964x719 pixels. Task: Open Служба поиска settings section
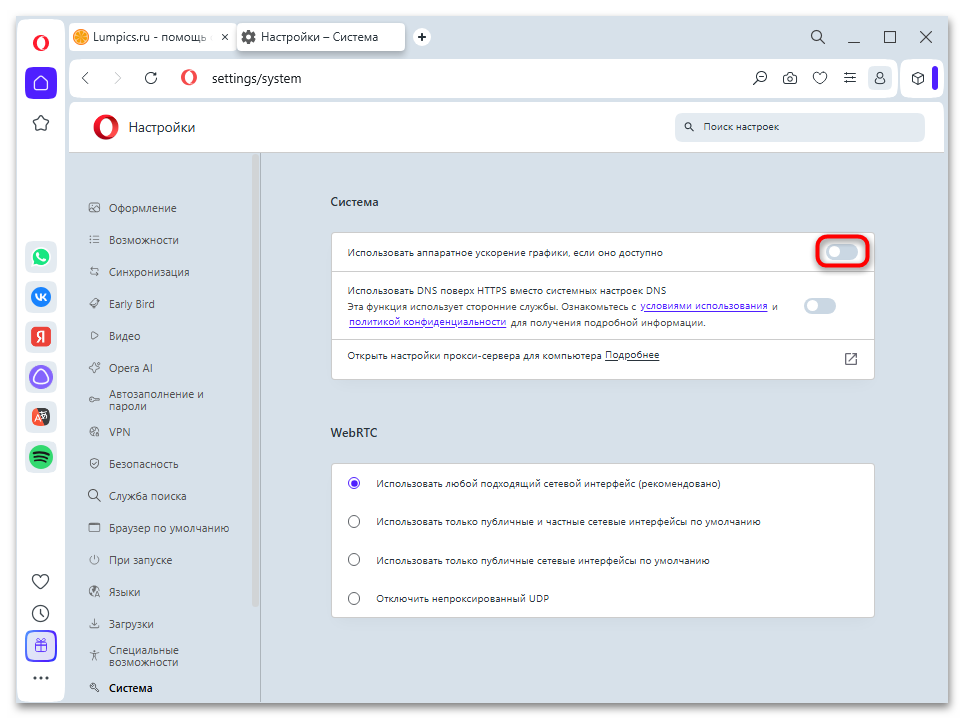[x=148, y=496]
